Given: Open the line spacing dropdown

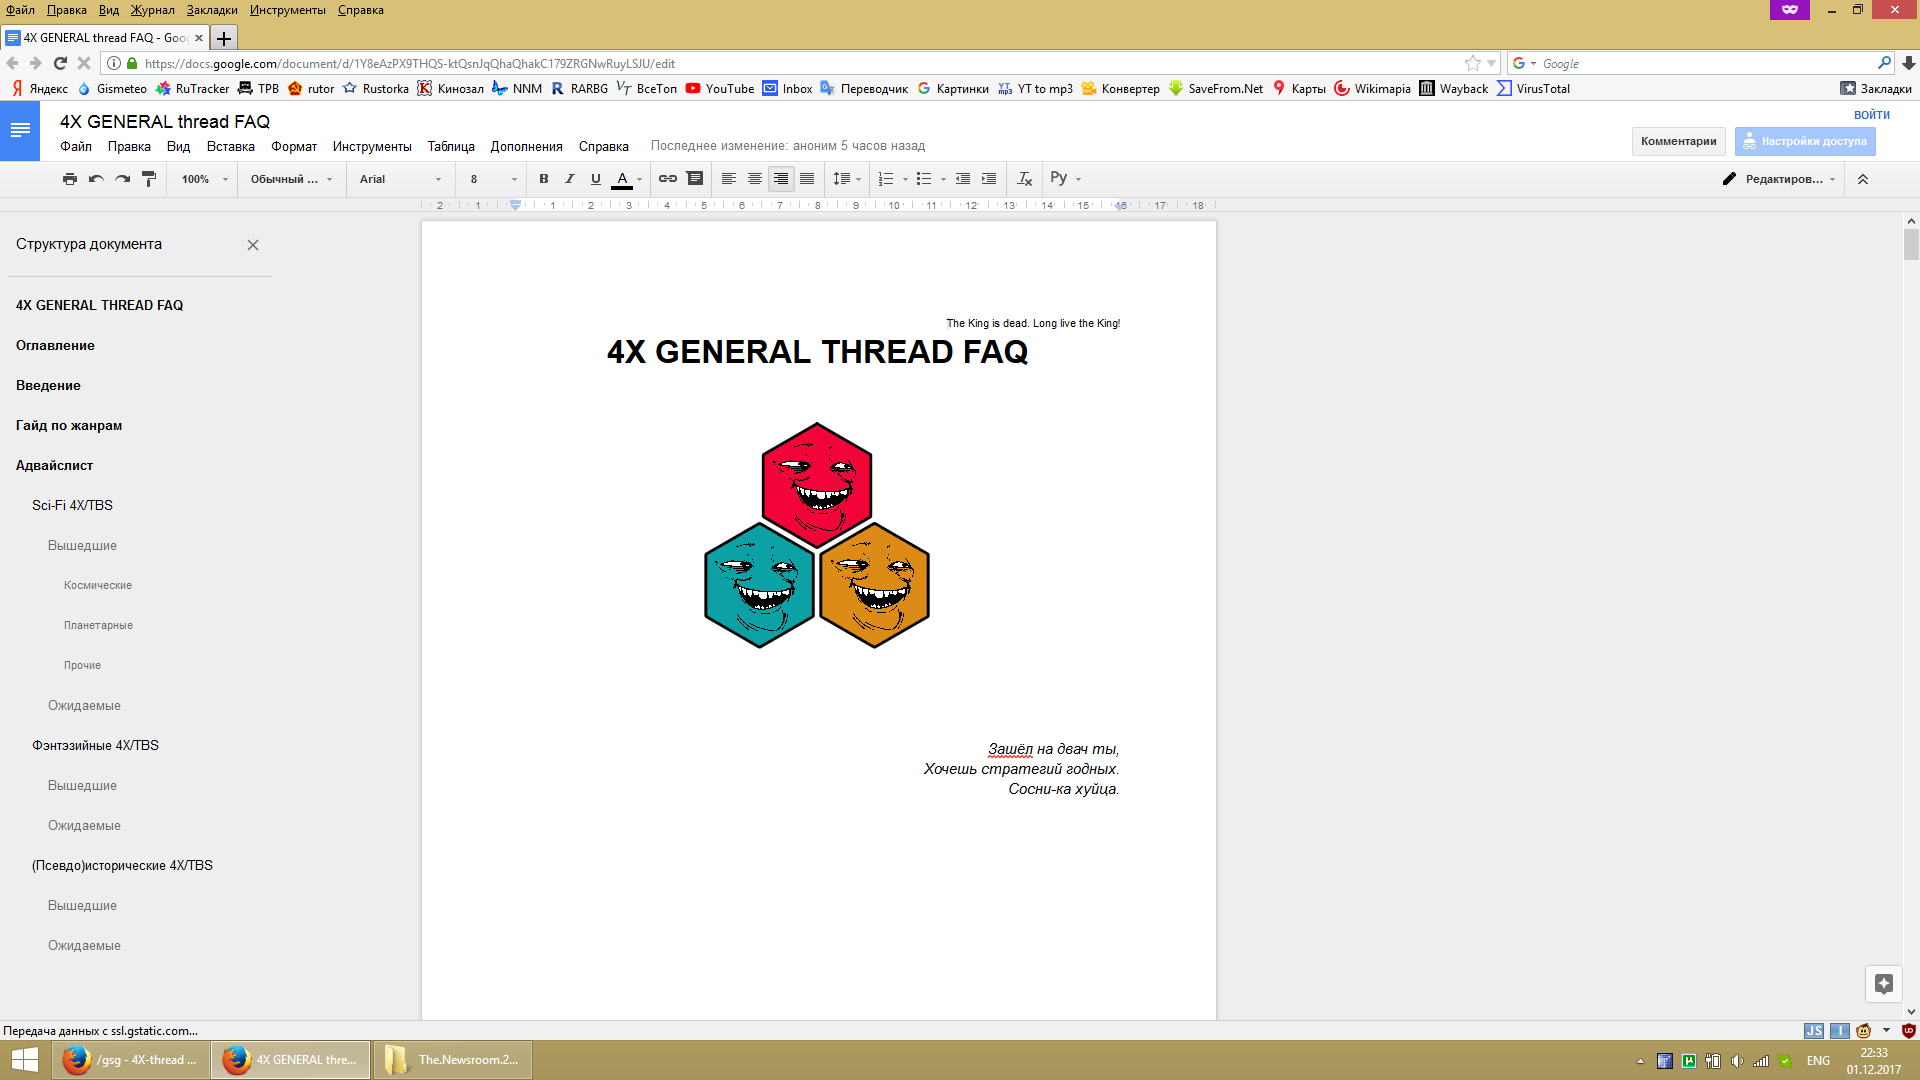Looking at the screenshot, I should click(x=847, y=179).
